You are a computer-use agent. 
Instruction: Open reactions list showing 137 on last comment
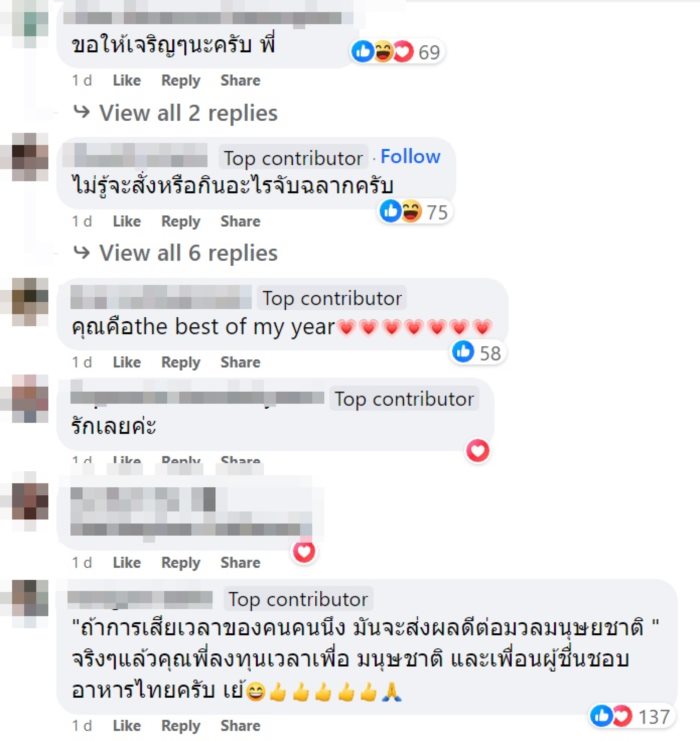click(630, 716)
